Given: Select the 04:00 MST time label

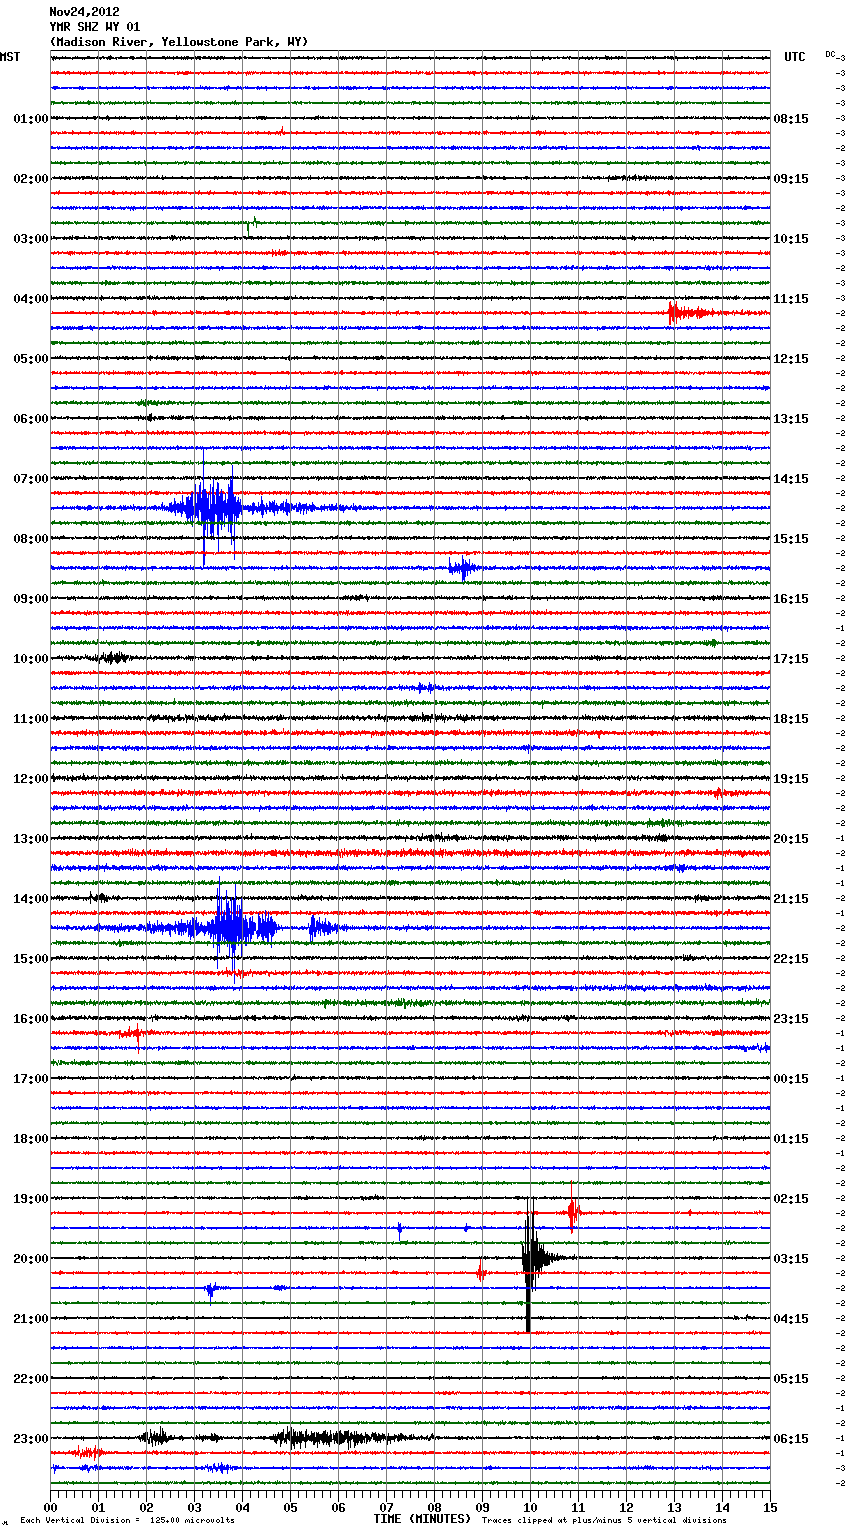Looking at the screenshot, I should [x=31, y=299].
